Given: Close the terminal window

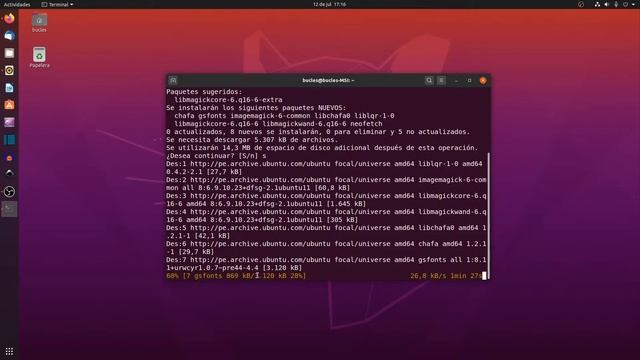Looking at the screenshot, I should [483, 80].
